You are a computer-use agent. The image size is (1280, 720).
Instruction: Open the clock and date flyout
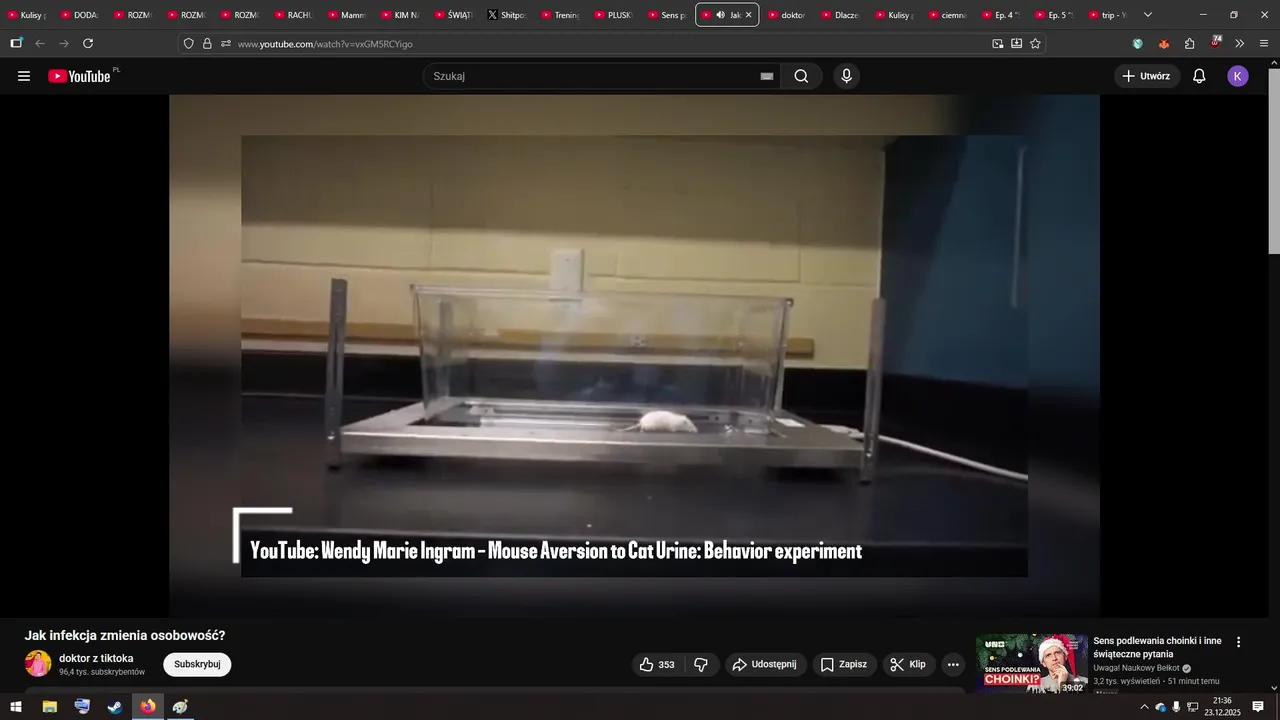(x=1222, y=706)
